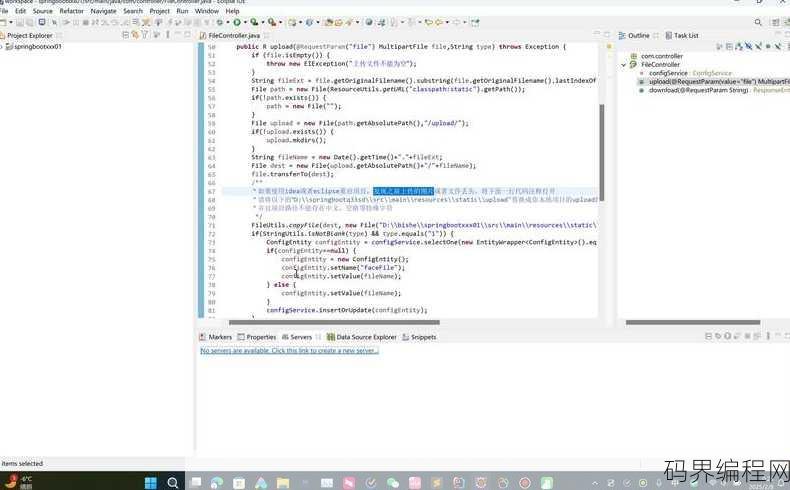Image resolution: width=790 pixels, height=490 pixels.
Task: Open the Run menu
Action: coord(182,11)
